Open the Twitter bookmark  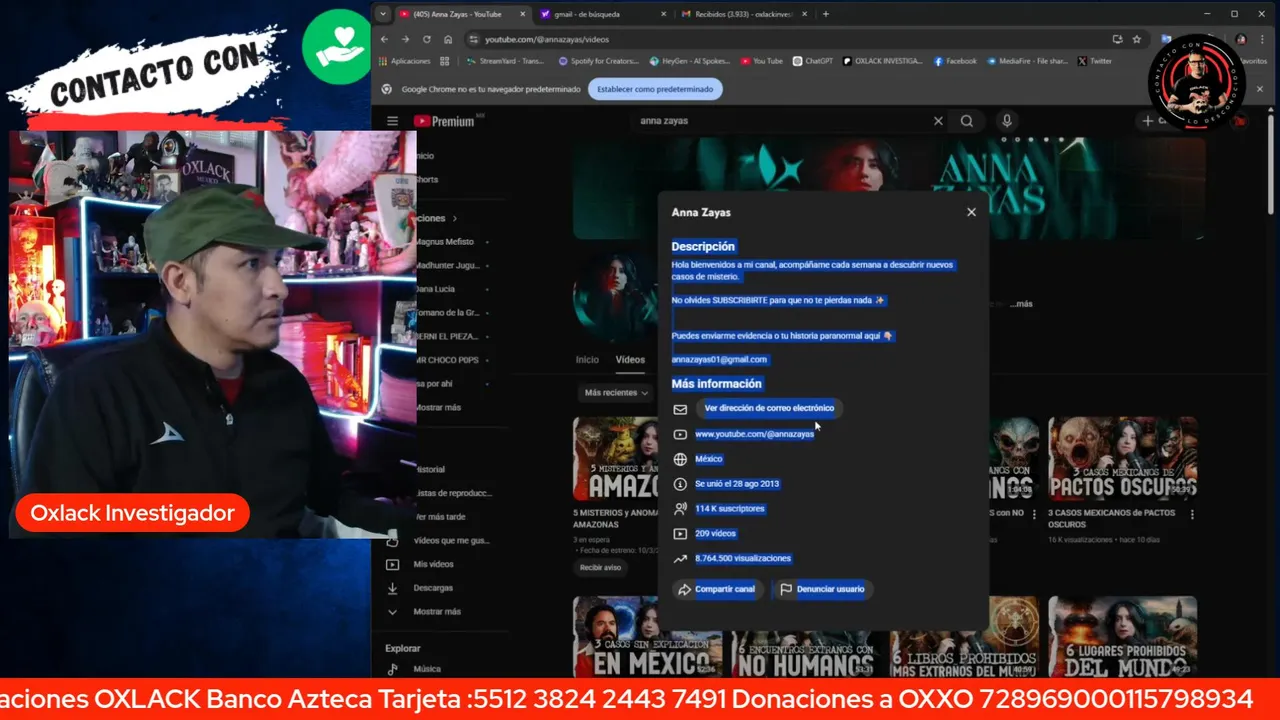click(x=1095, y=61)
